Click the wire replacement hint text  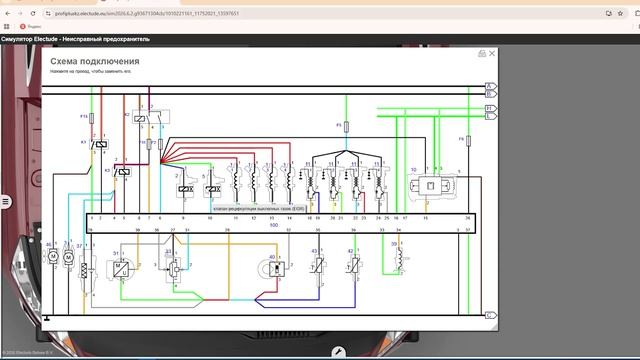(91, 71)
